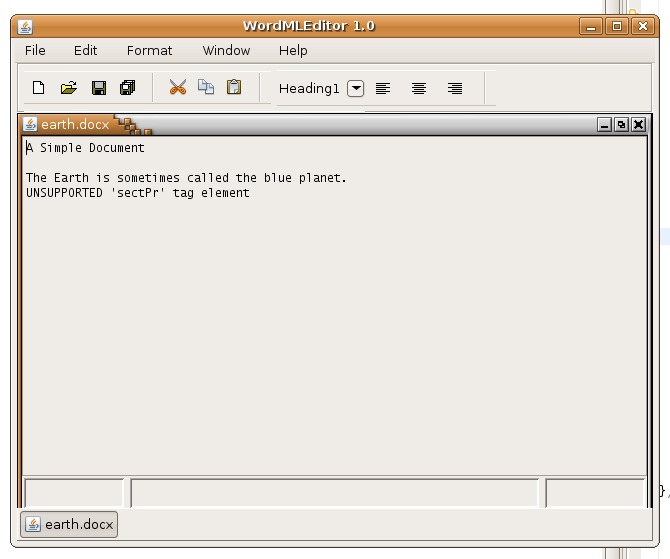
Task: Open the Help menu
Action: (293, 50)
